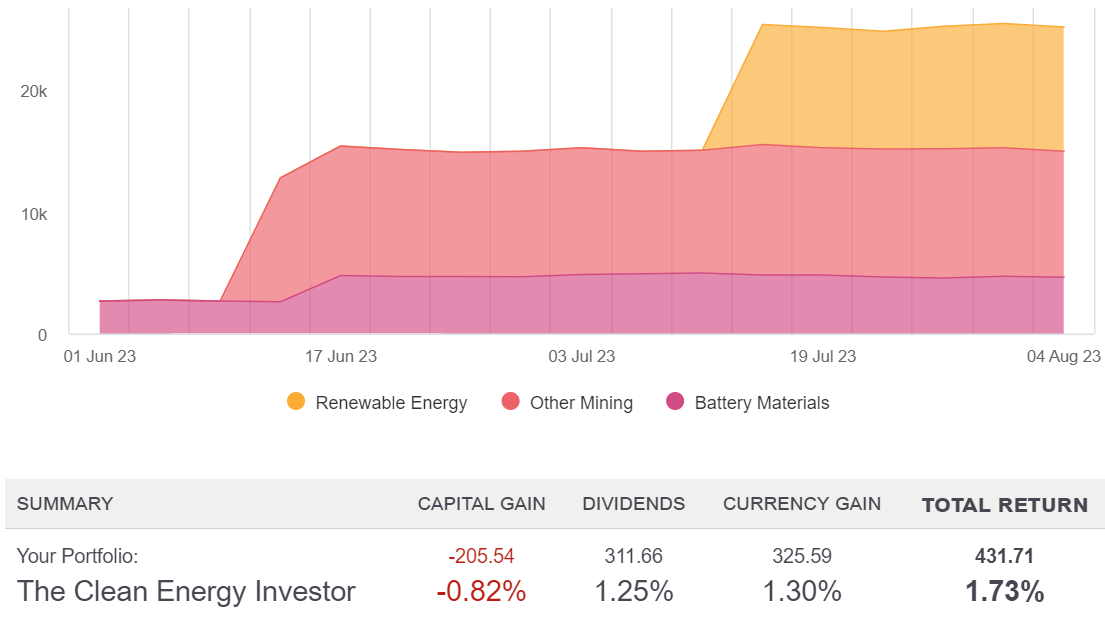Screen dimensions: 1105x618
Task: Click the 1.30% currency gain percentage
Action: tap(802, 591)
